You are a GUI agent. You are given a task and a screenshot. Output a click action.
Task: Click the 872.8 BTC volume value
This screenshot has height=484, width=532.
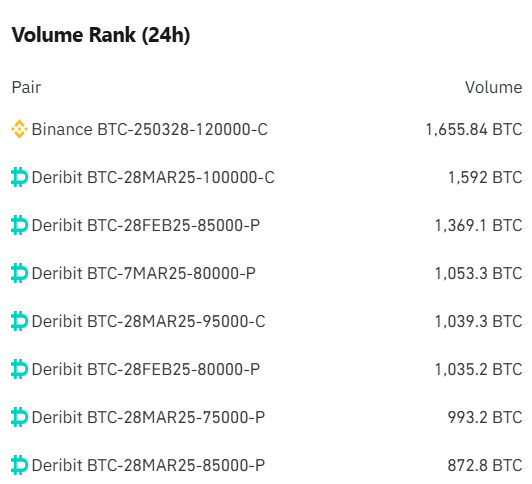(485, 465)
